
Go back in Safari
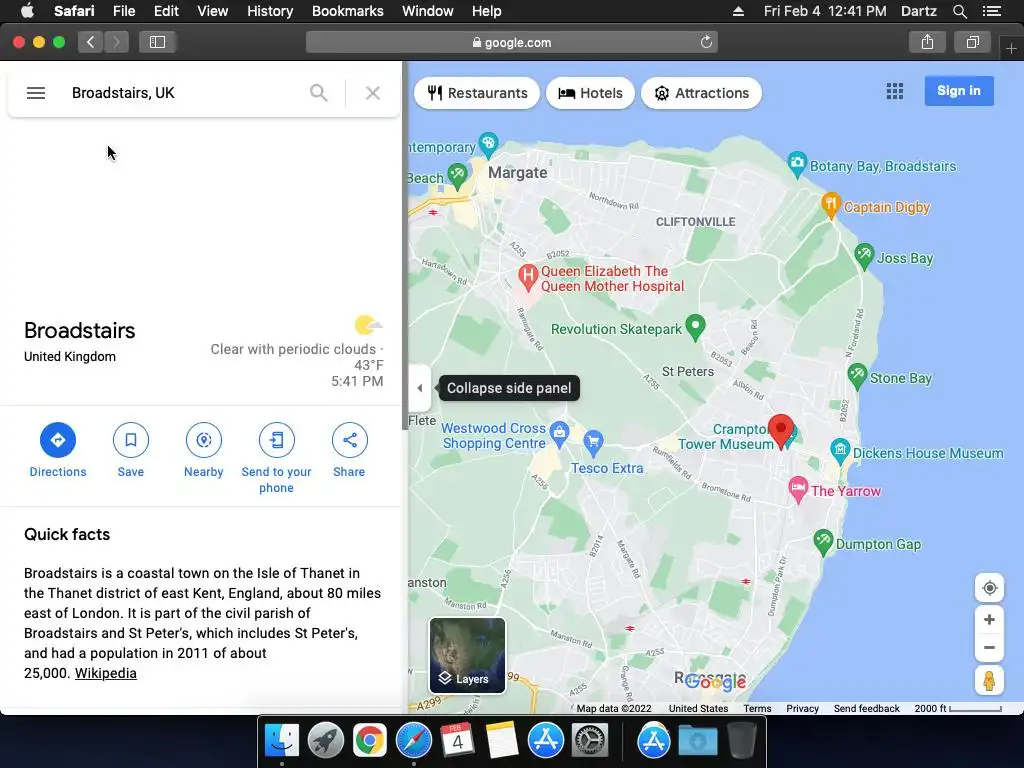[91, 42]
